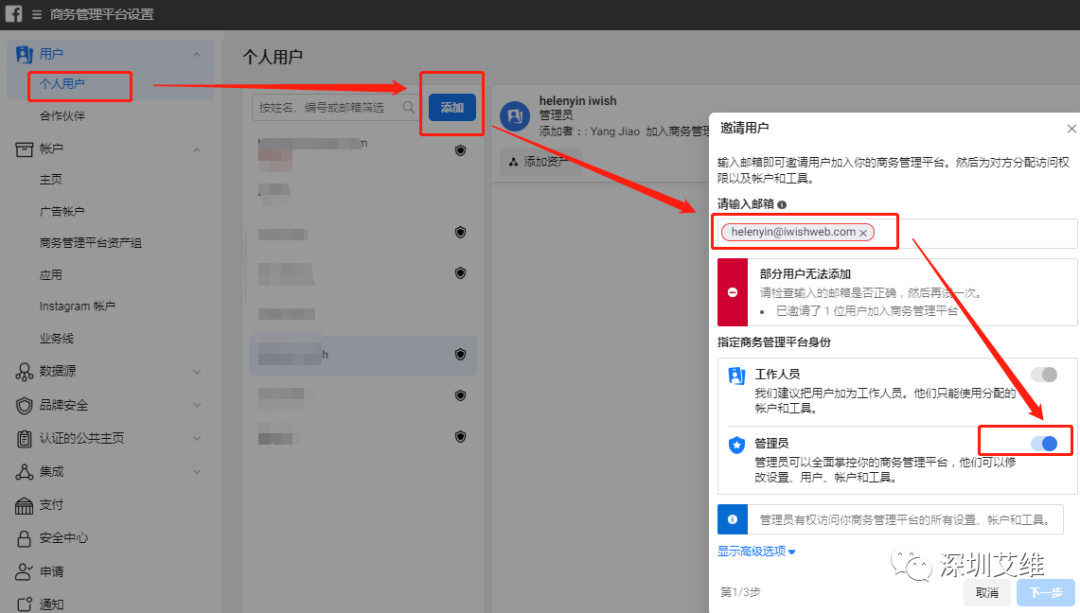Screen dimensions: 1080x613
Task: Open the 品牌安全 shield icon
Action: coord(25,405)
